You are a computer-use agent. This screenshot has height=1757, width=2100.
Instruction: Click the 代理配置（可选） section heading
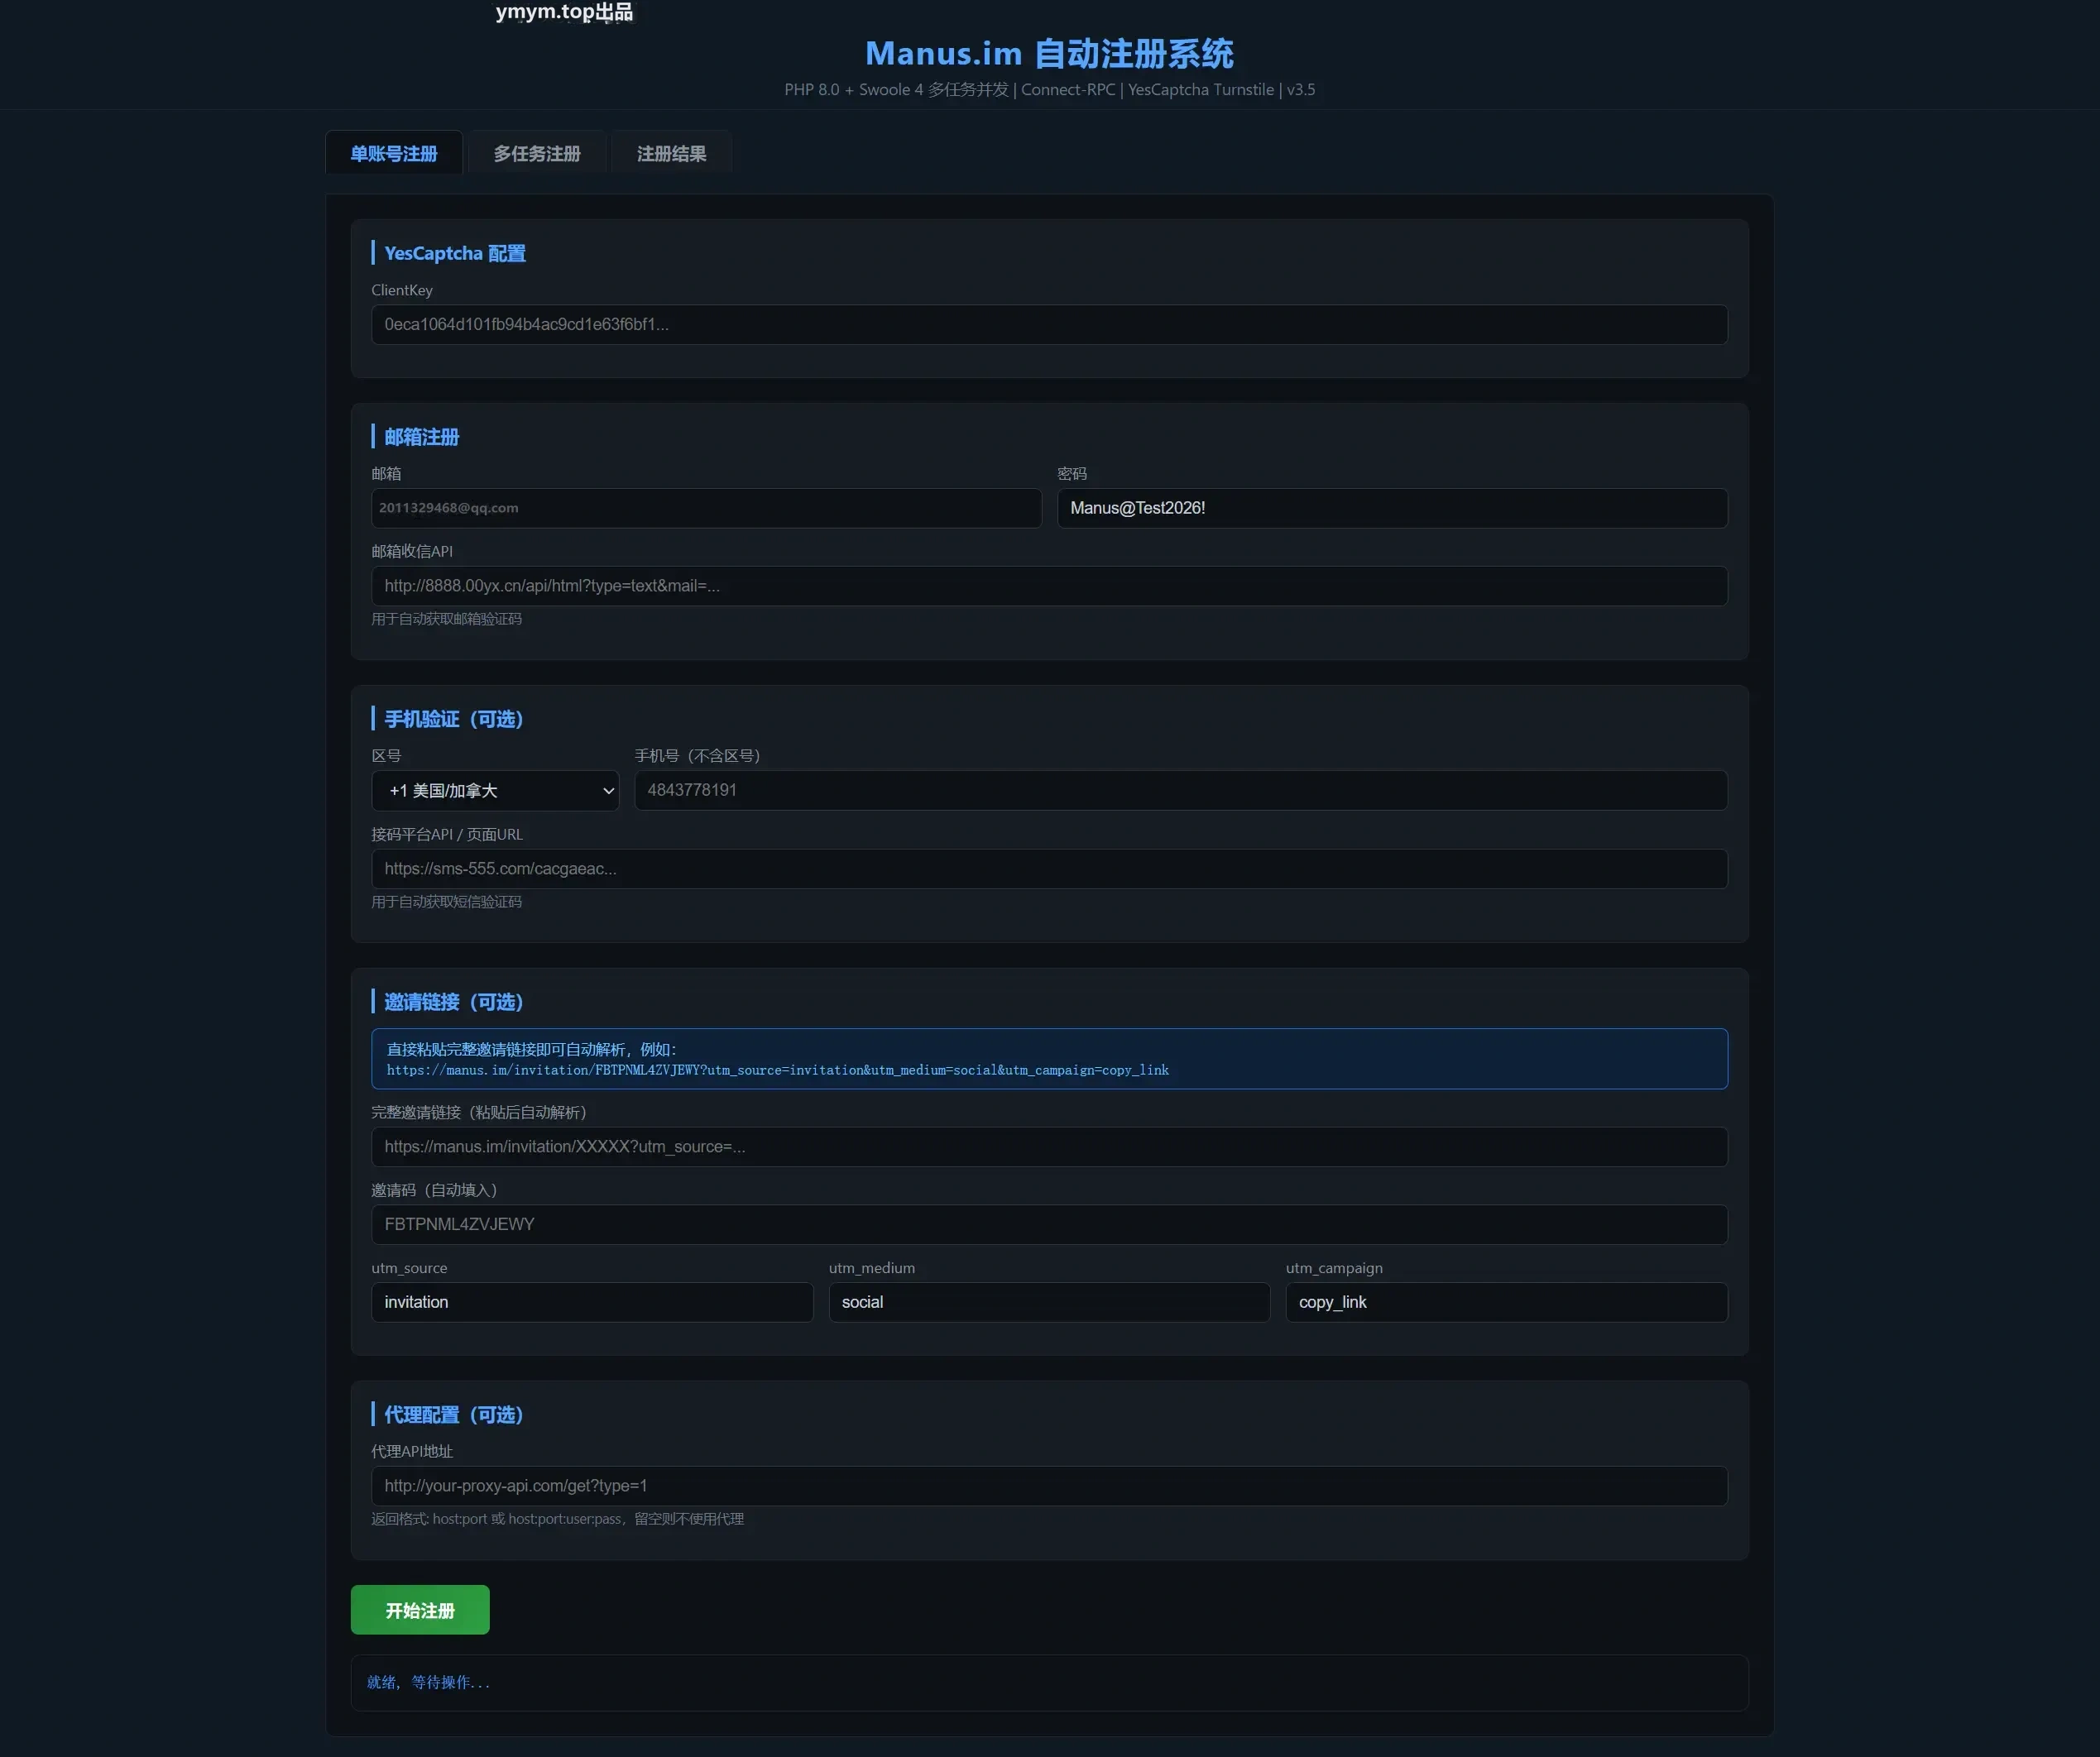tap(454, 1415)
